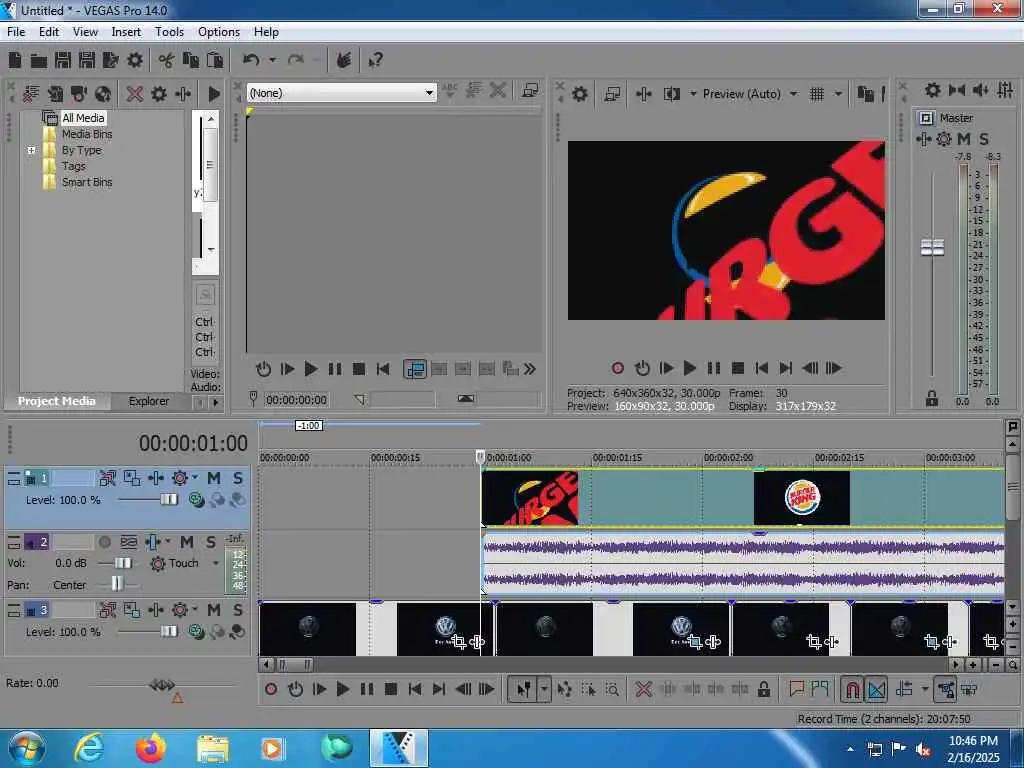This screenshot has height=768, width=1024.
Task: Toggle Enable Snapping magnet button
Action: 852,689
